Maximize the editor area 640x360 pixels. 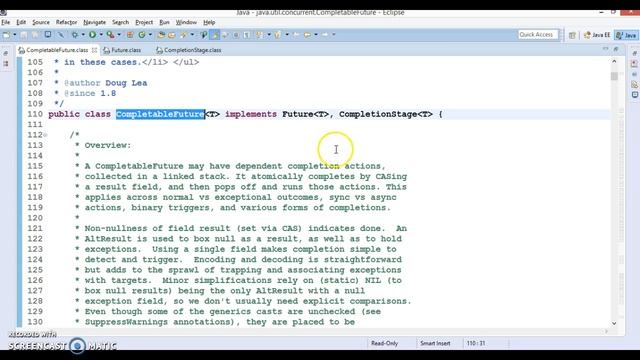point(616,49)
